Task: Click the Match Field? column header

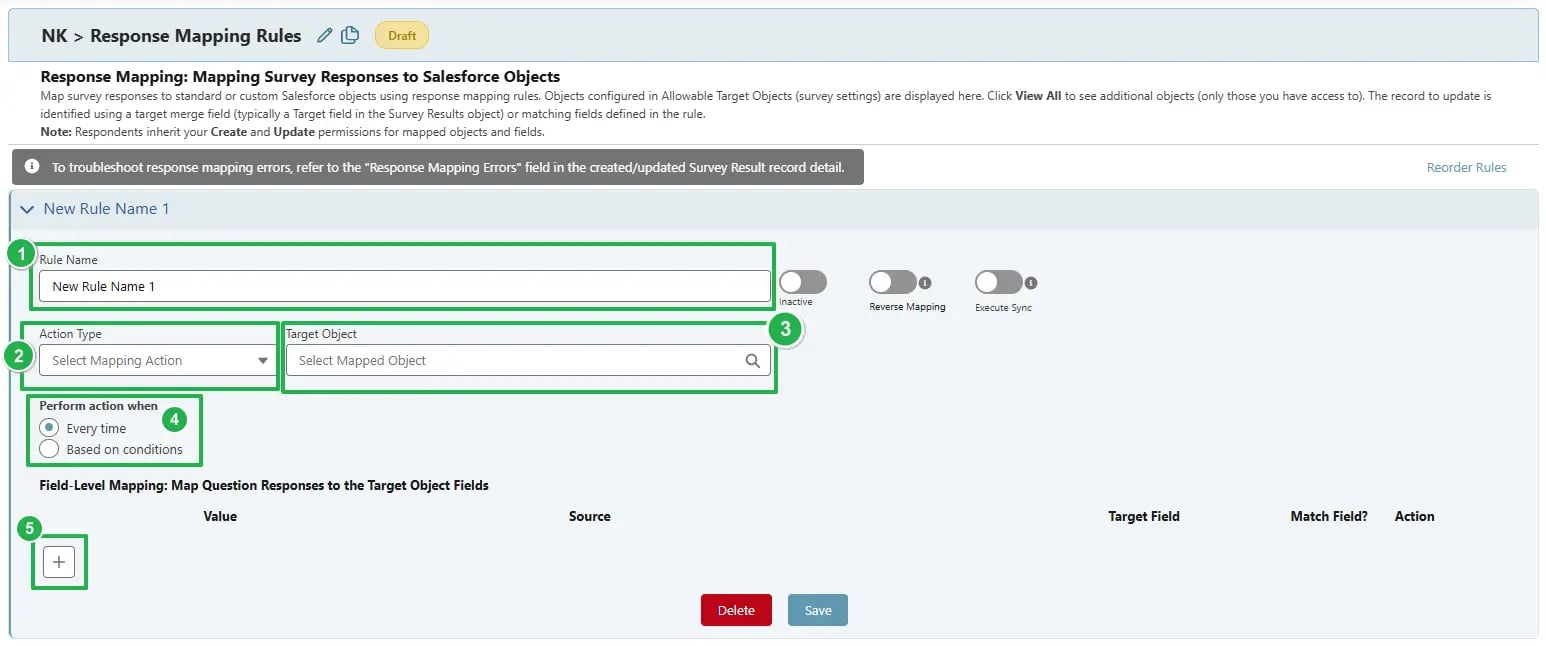Action: (x=1329, y=517)
